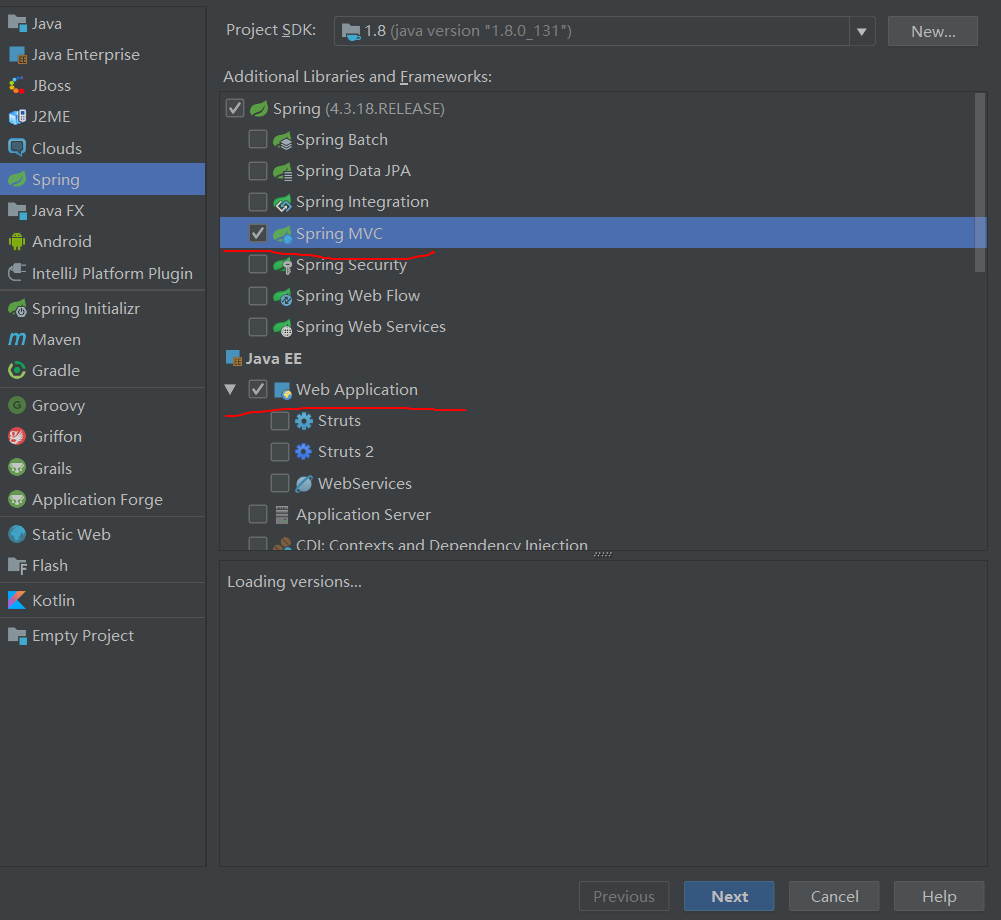Collapse the Web Application tree node
1001x920 pixels.
(230, 389)
